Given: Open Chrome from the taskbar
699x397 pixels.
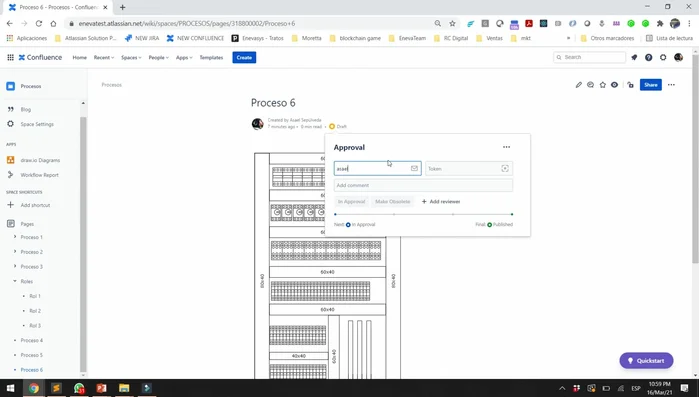Looking at the screenshot, I should [33, 388].
